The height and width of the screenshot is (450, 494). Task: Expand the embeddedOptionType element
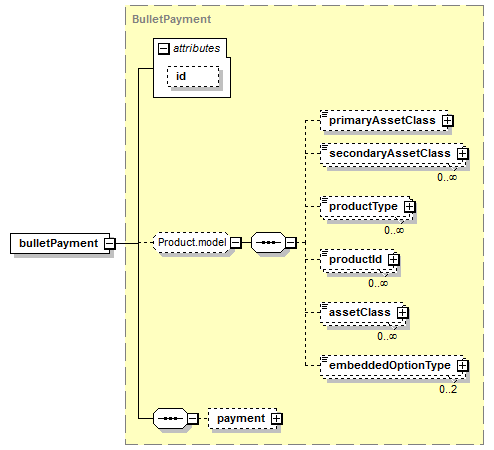coord(462,366)
